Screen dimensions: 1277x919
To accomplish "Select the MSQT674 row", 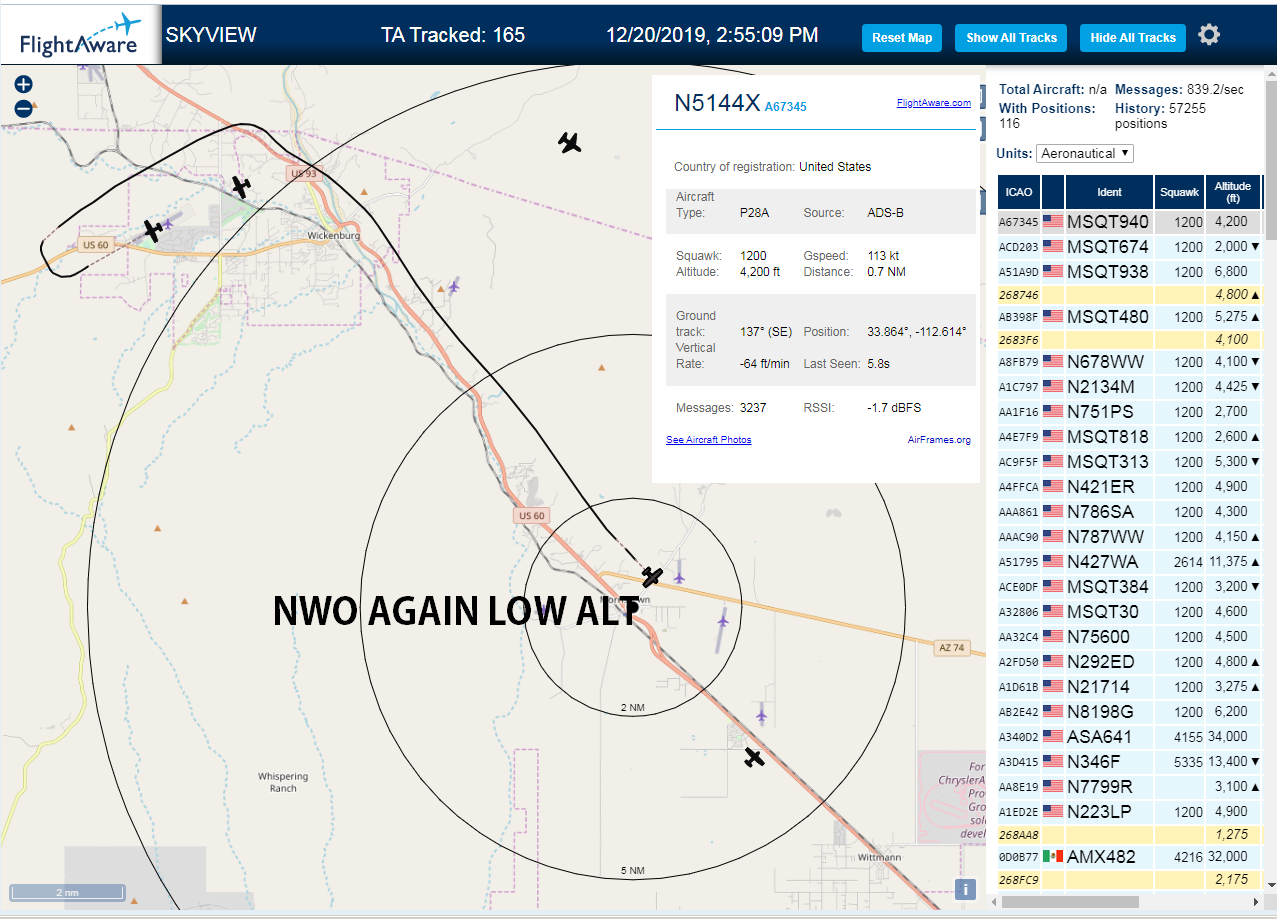I will 1129,247.
